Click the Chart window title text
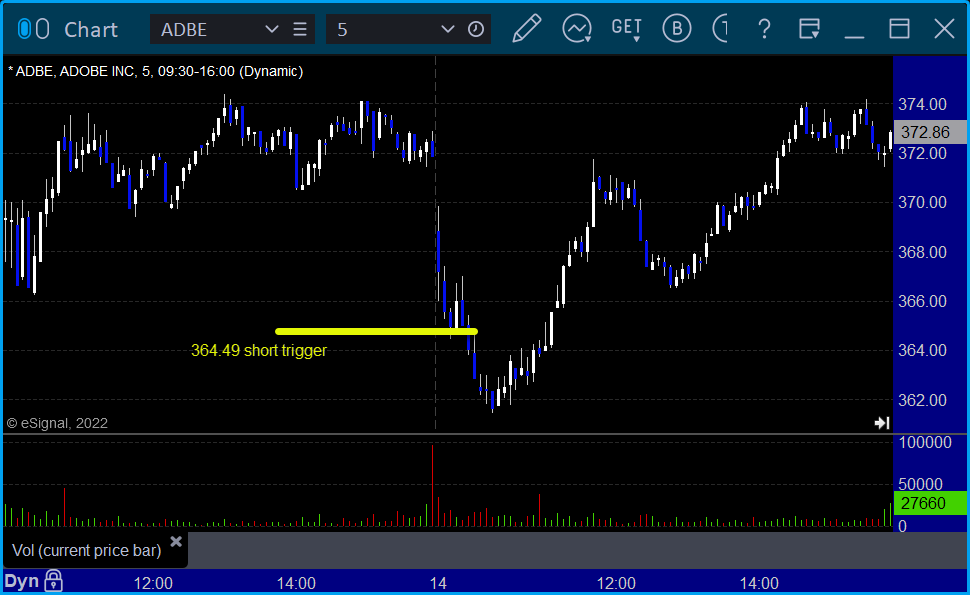The width and height of the screenshot is (970, 595). click(91, 29)
